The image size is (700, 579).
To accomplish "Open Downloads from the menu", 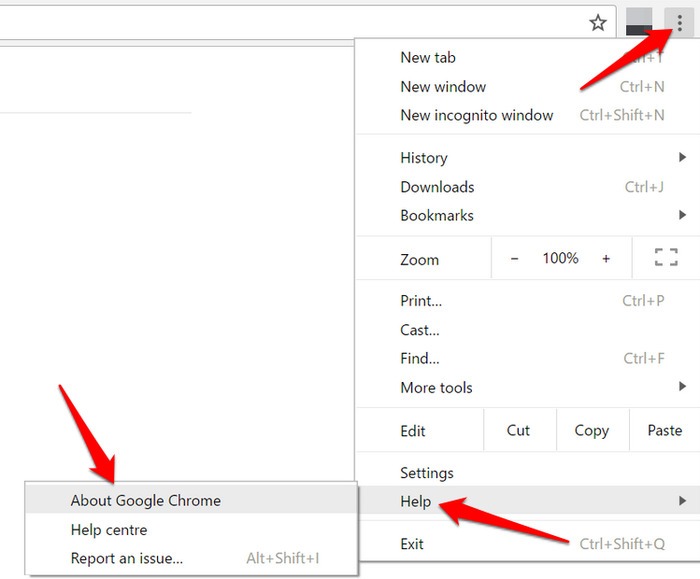I will click(x=528, y=187).
